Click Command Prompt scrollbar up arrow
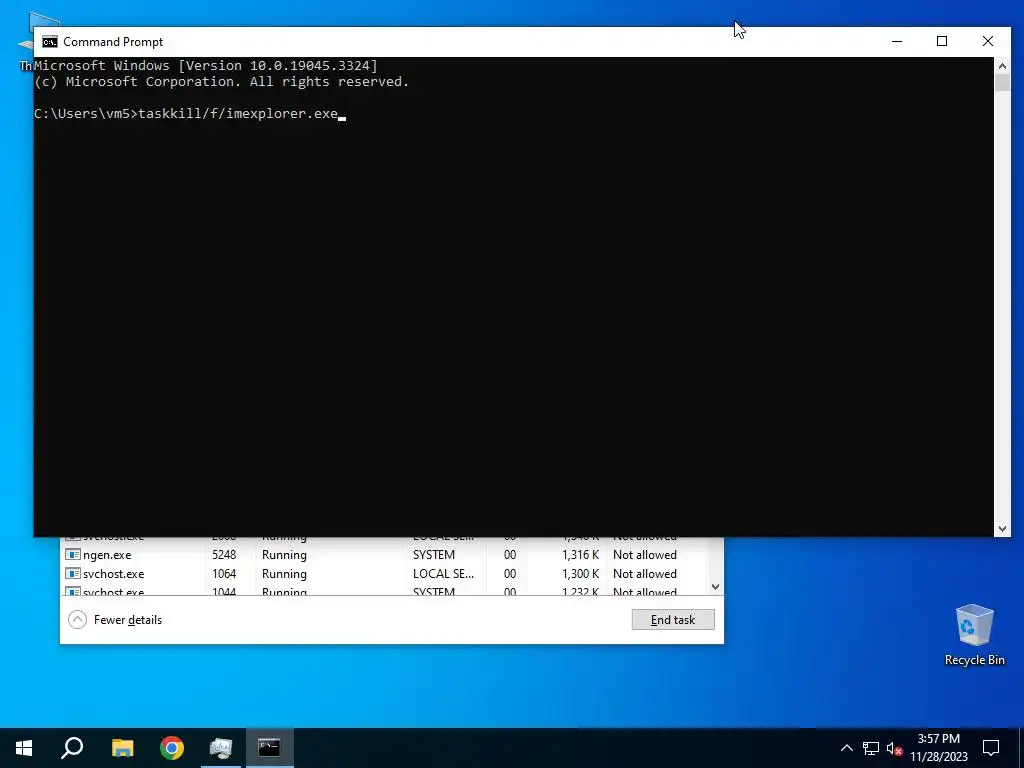The width and height of the screenshot is (1024, 768). click(1002, 65)
